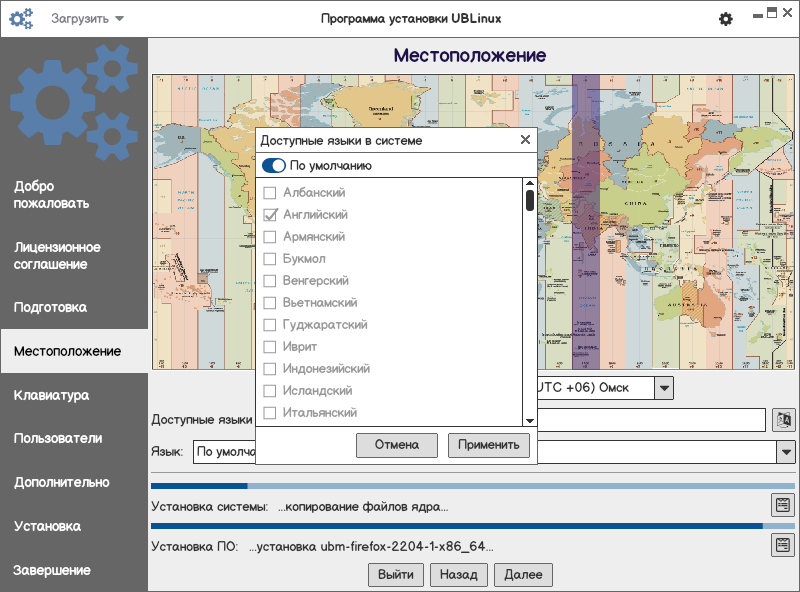Click the UBLinux gears logo in title bar

(22, 19)
